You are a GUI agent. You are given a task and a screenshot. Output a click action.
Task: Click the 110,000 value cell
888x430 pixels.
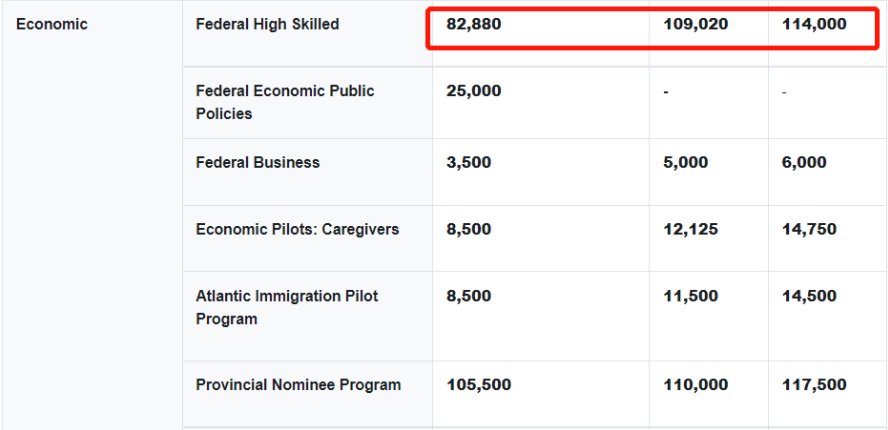(x=696, y=385)
